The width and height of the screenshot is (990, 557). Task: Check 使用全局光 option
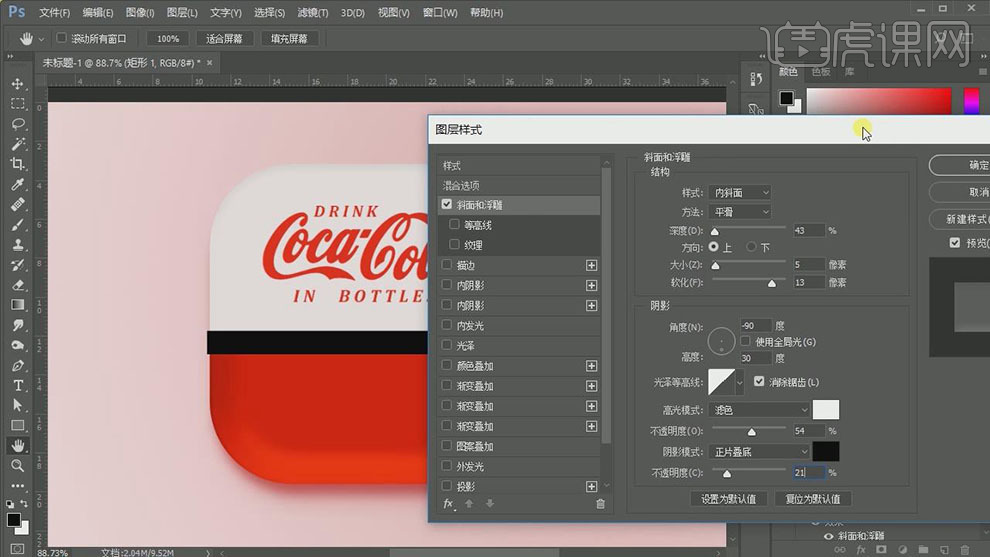click(x=746, y=342)
